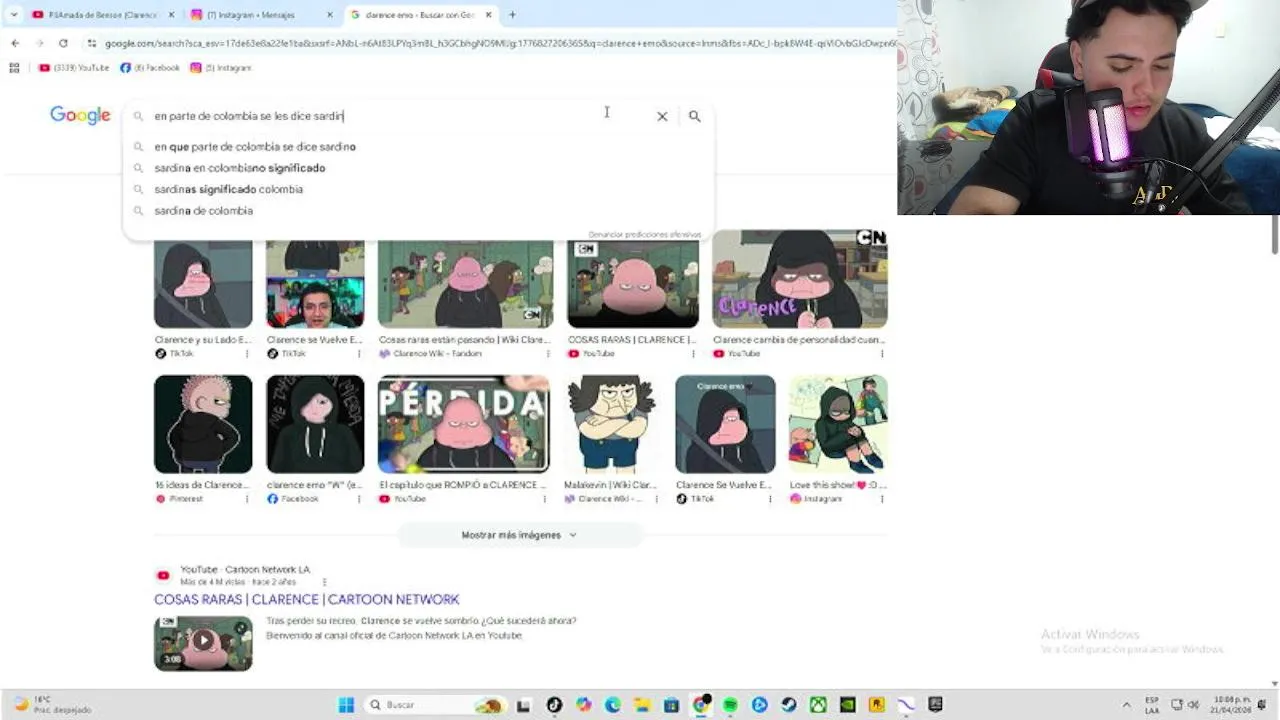Open the Instagram bookmark
The height and width of the screenshot is (720, 1280).
(220, 68)
